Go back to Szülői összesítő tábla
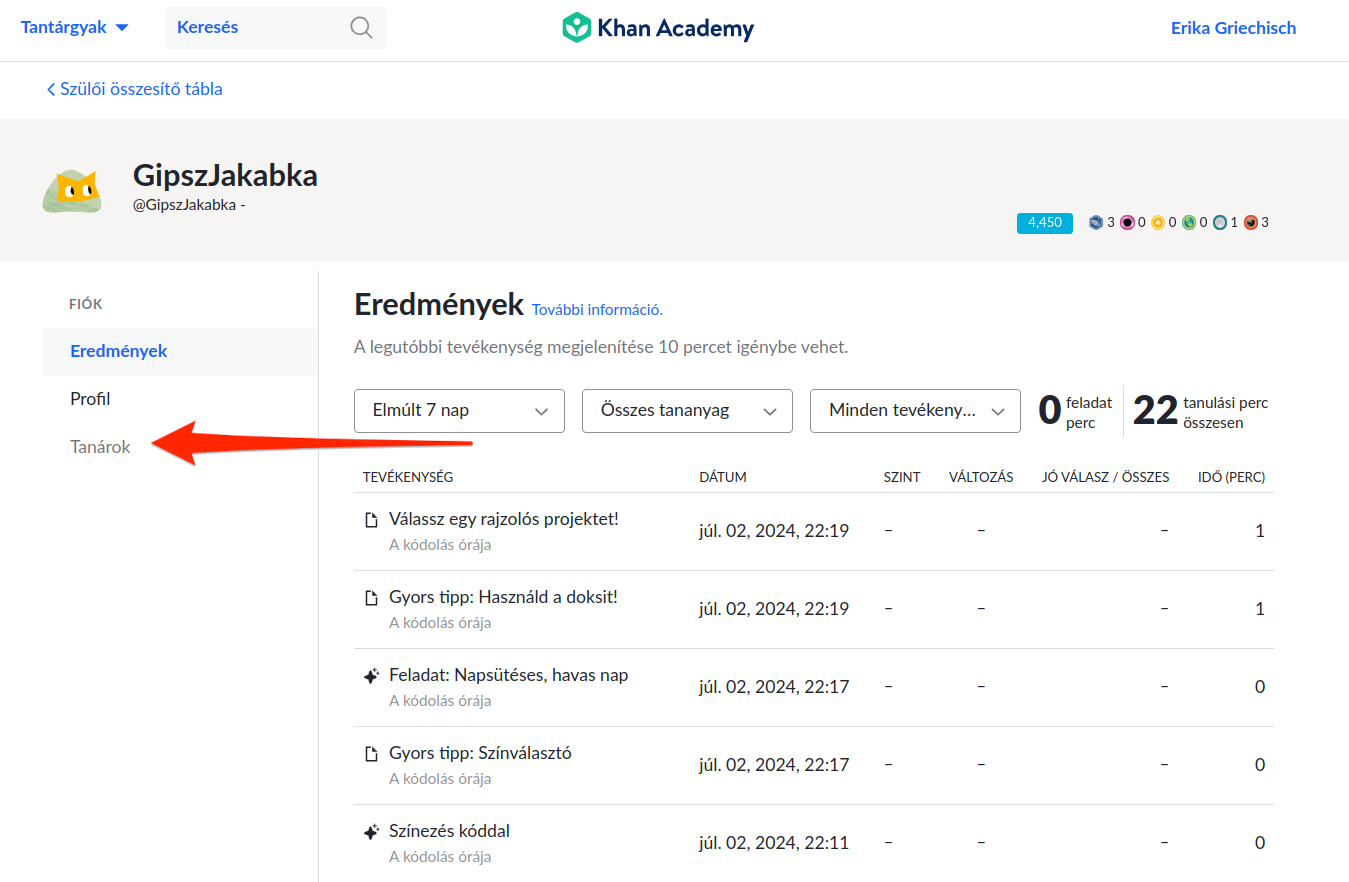 [135, 89]
